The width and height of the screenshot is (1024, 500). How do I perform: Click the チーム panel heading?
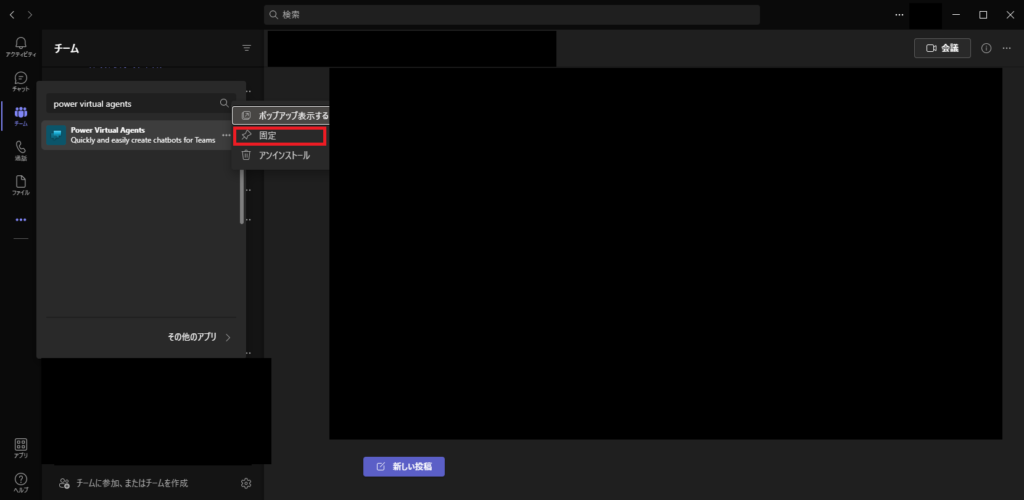click(67, 48)
